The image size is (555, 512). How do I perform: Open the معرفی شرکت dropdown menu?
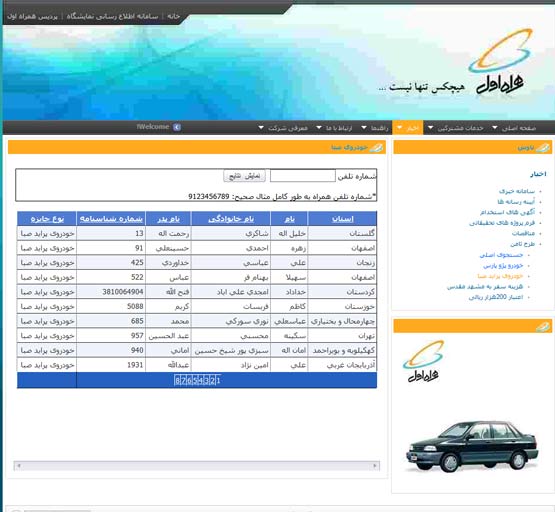[284, 128]
